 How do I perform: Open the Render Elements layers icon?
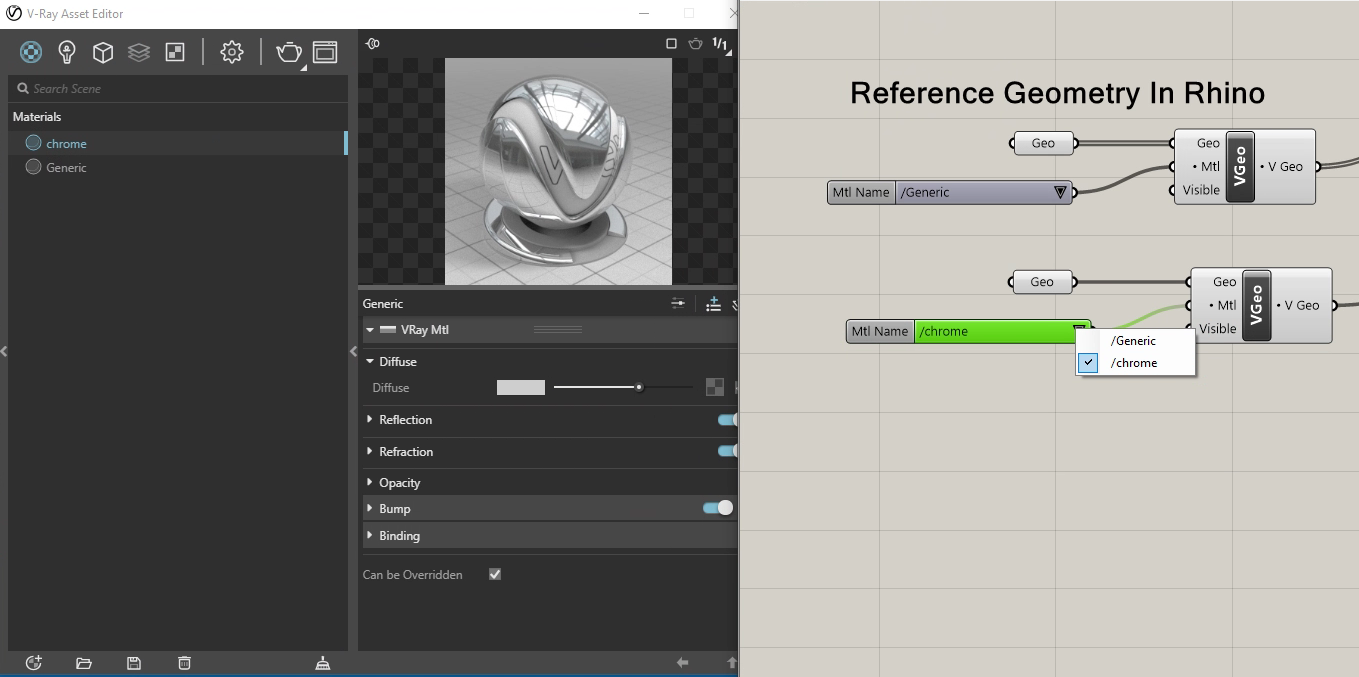click(x=139, y=52)
